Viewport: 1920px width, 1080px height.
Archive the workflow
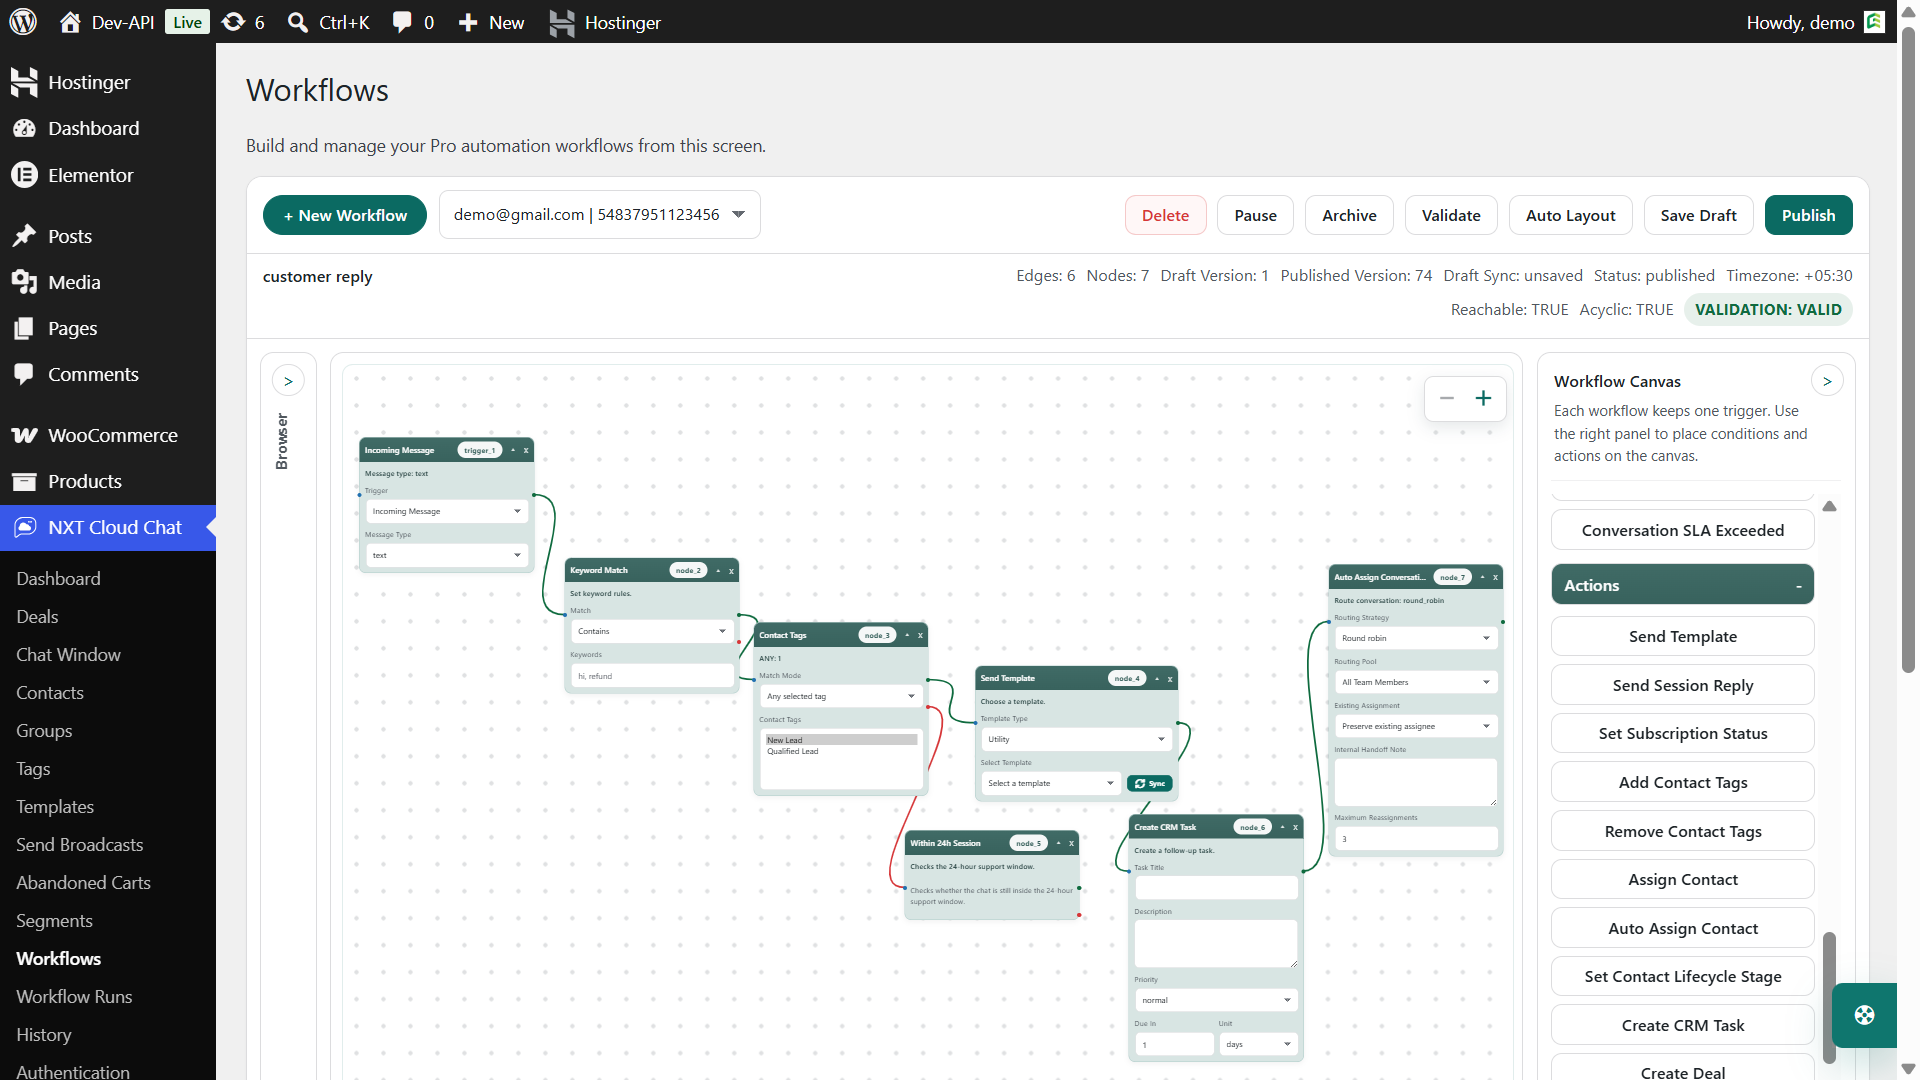[x=1349, y=215]
